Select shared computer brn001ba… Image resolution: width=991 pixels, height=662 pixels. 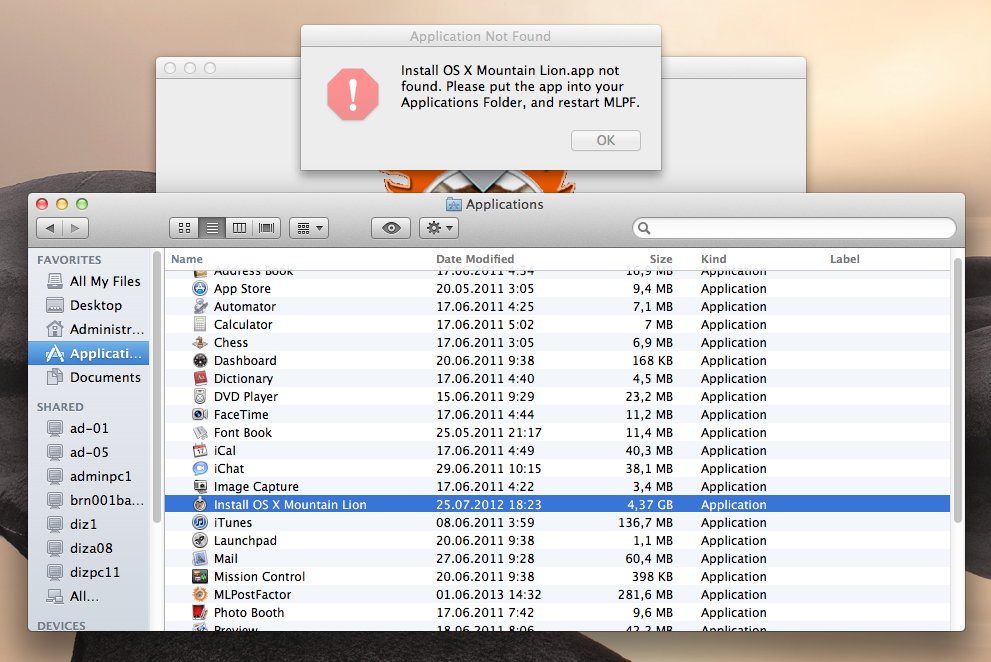click(89, 500)
